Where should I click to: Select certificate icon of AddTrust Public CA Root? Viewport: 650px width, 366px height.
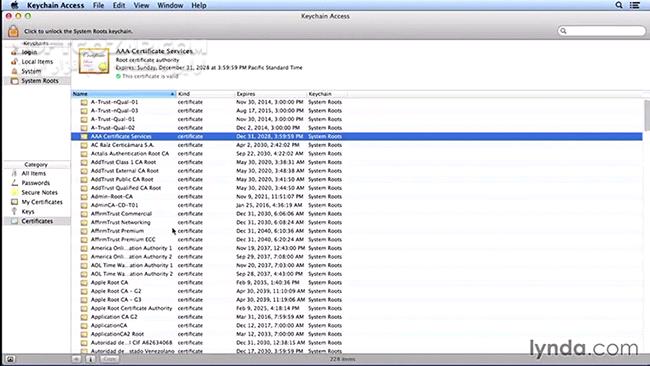click(84, 179)
